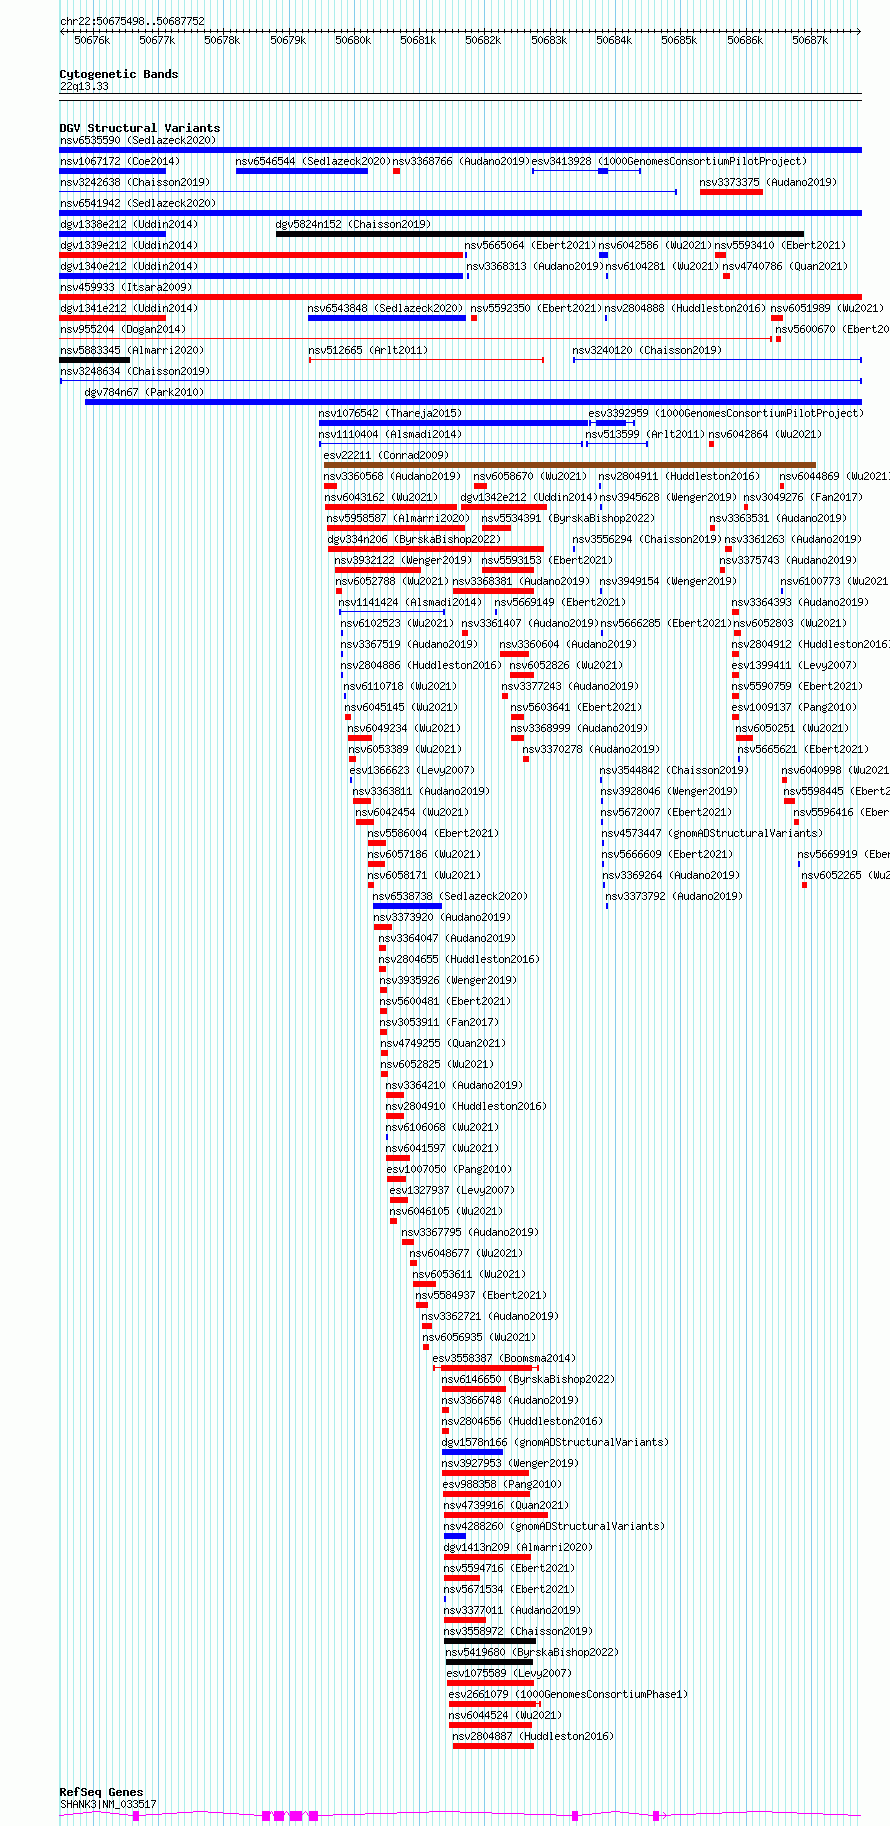This screenshot has width=890, height=1826.
Task: Click SHANK3|NM_033517 gene label
Action: 108,1804
